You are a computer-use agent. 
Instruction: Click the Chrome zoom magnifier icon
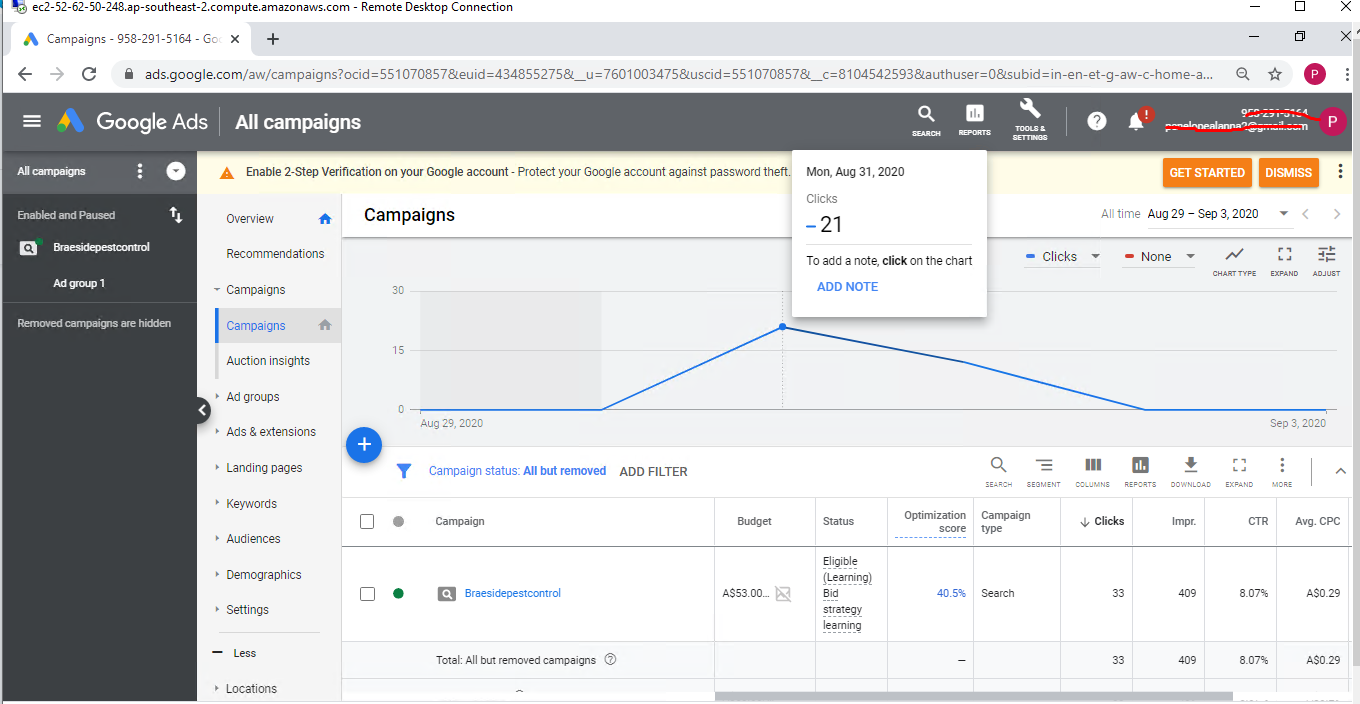click(1243, 74)
